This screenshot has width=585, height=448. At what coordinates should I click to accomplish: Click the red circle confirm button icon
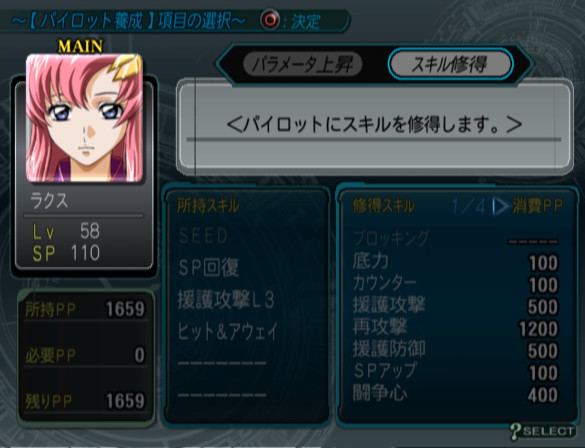point(270,20)
